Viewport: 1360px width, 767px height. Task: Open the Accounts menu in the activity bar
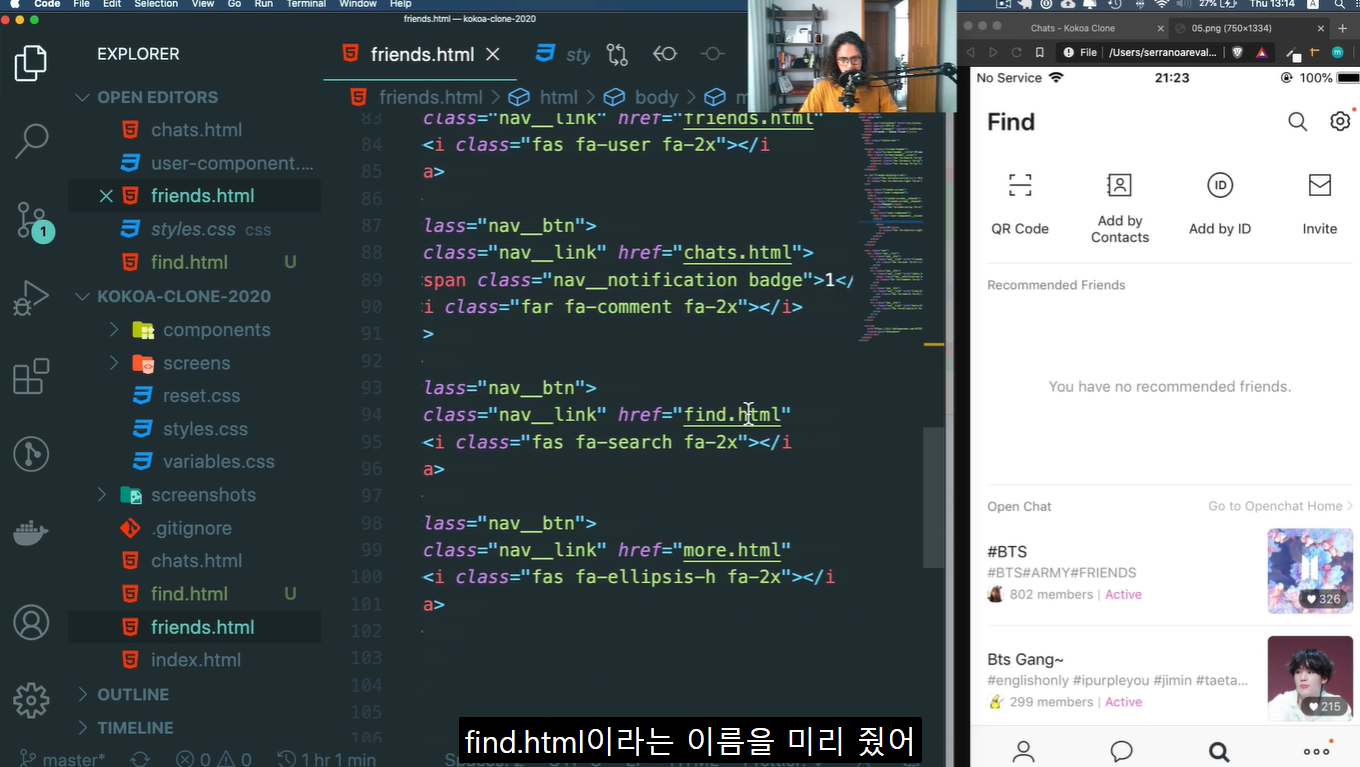click(31, 623)
